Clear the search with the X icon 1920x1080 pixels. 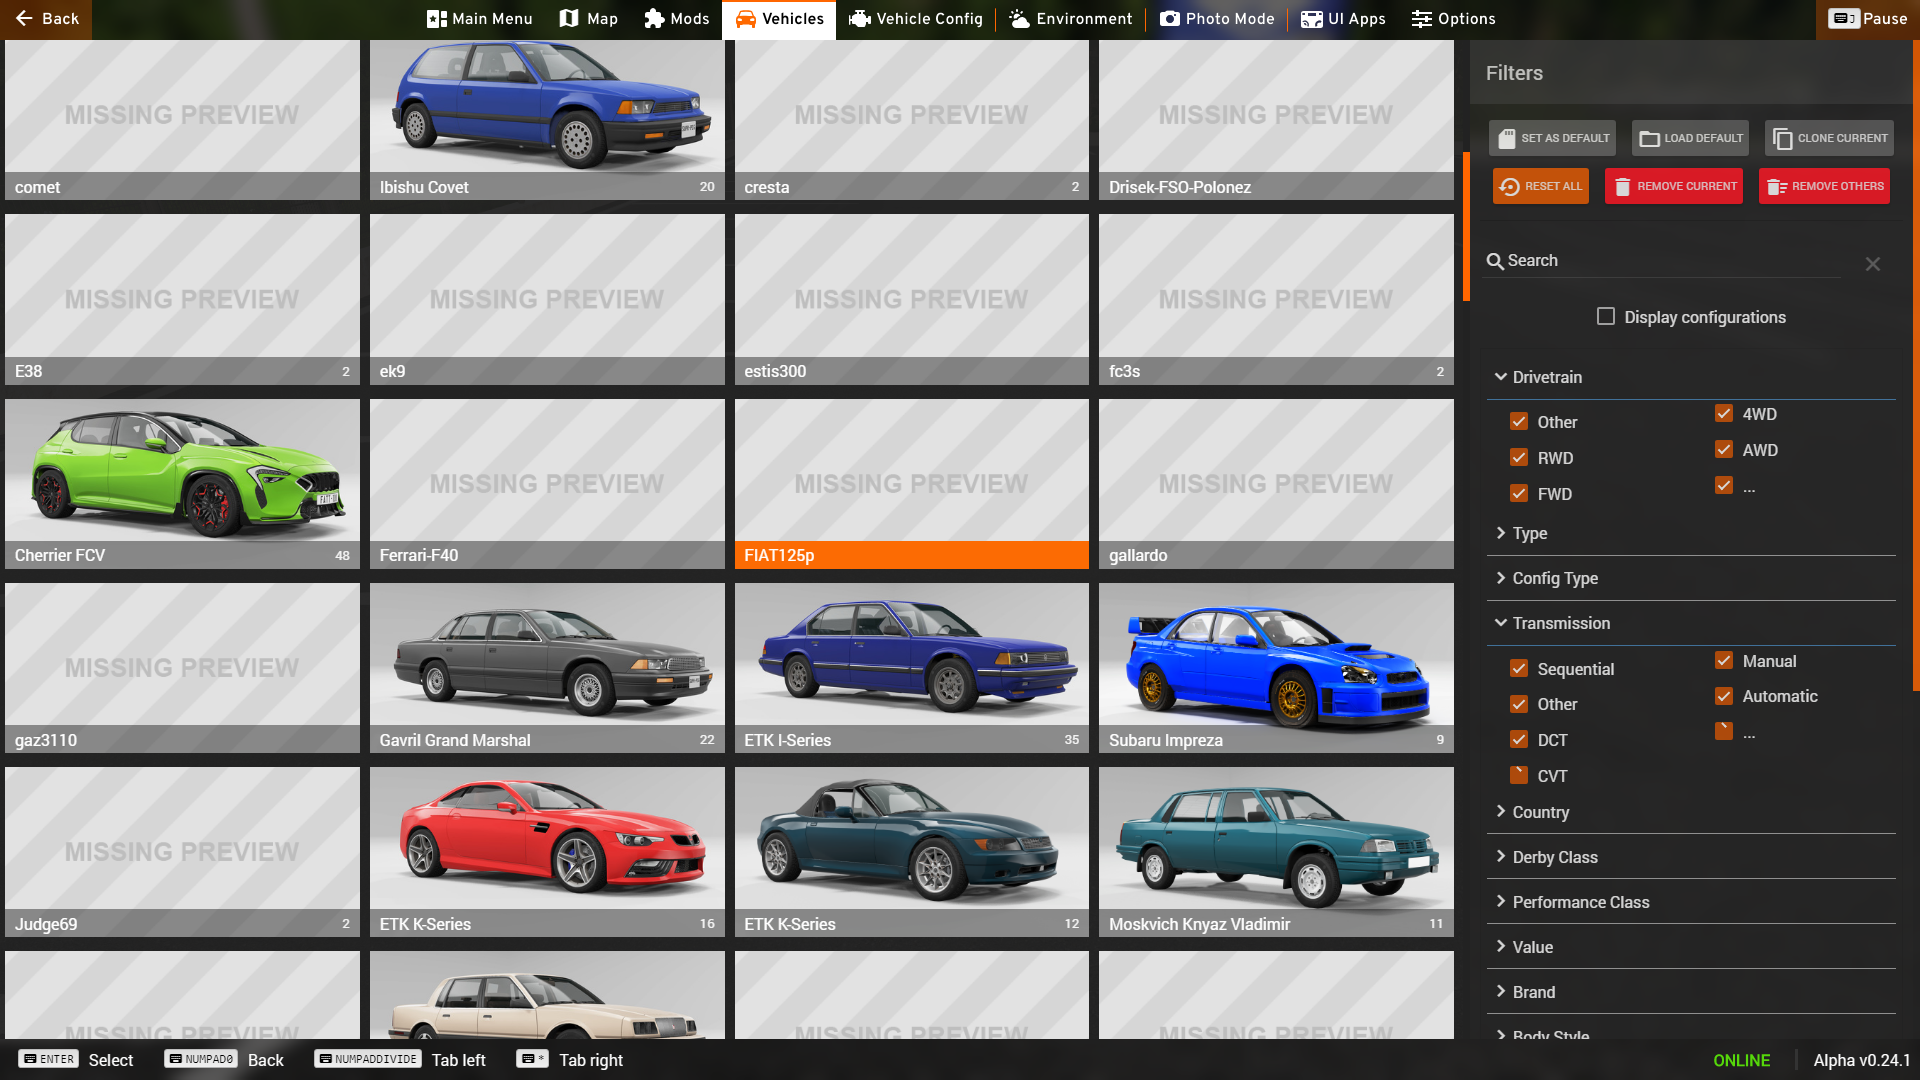point(1872,264)
